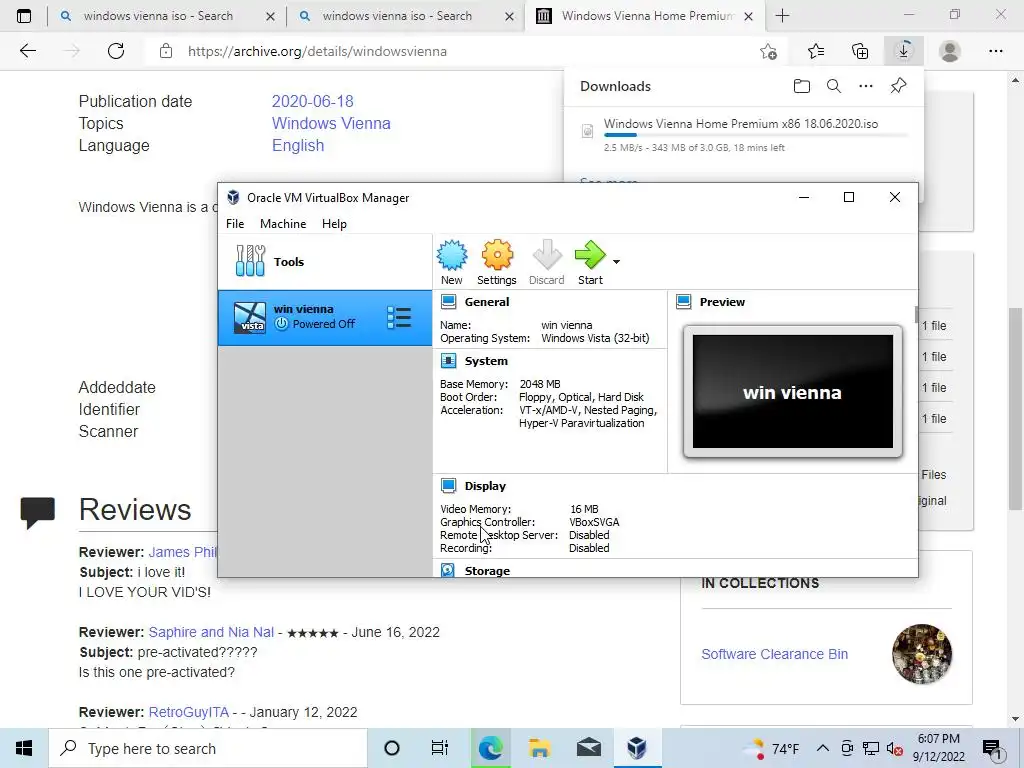This screenshot has width=1024, height=768.
Task: Open reviewer RetroGuyITA link
Action: click(189, 712)
